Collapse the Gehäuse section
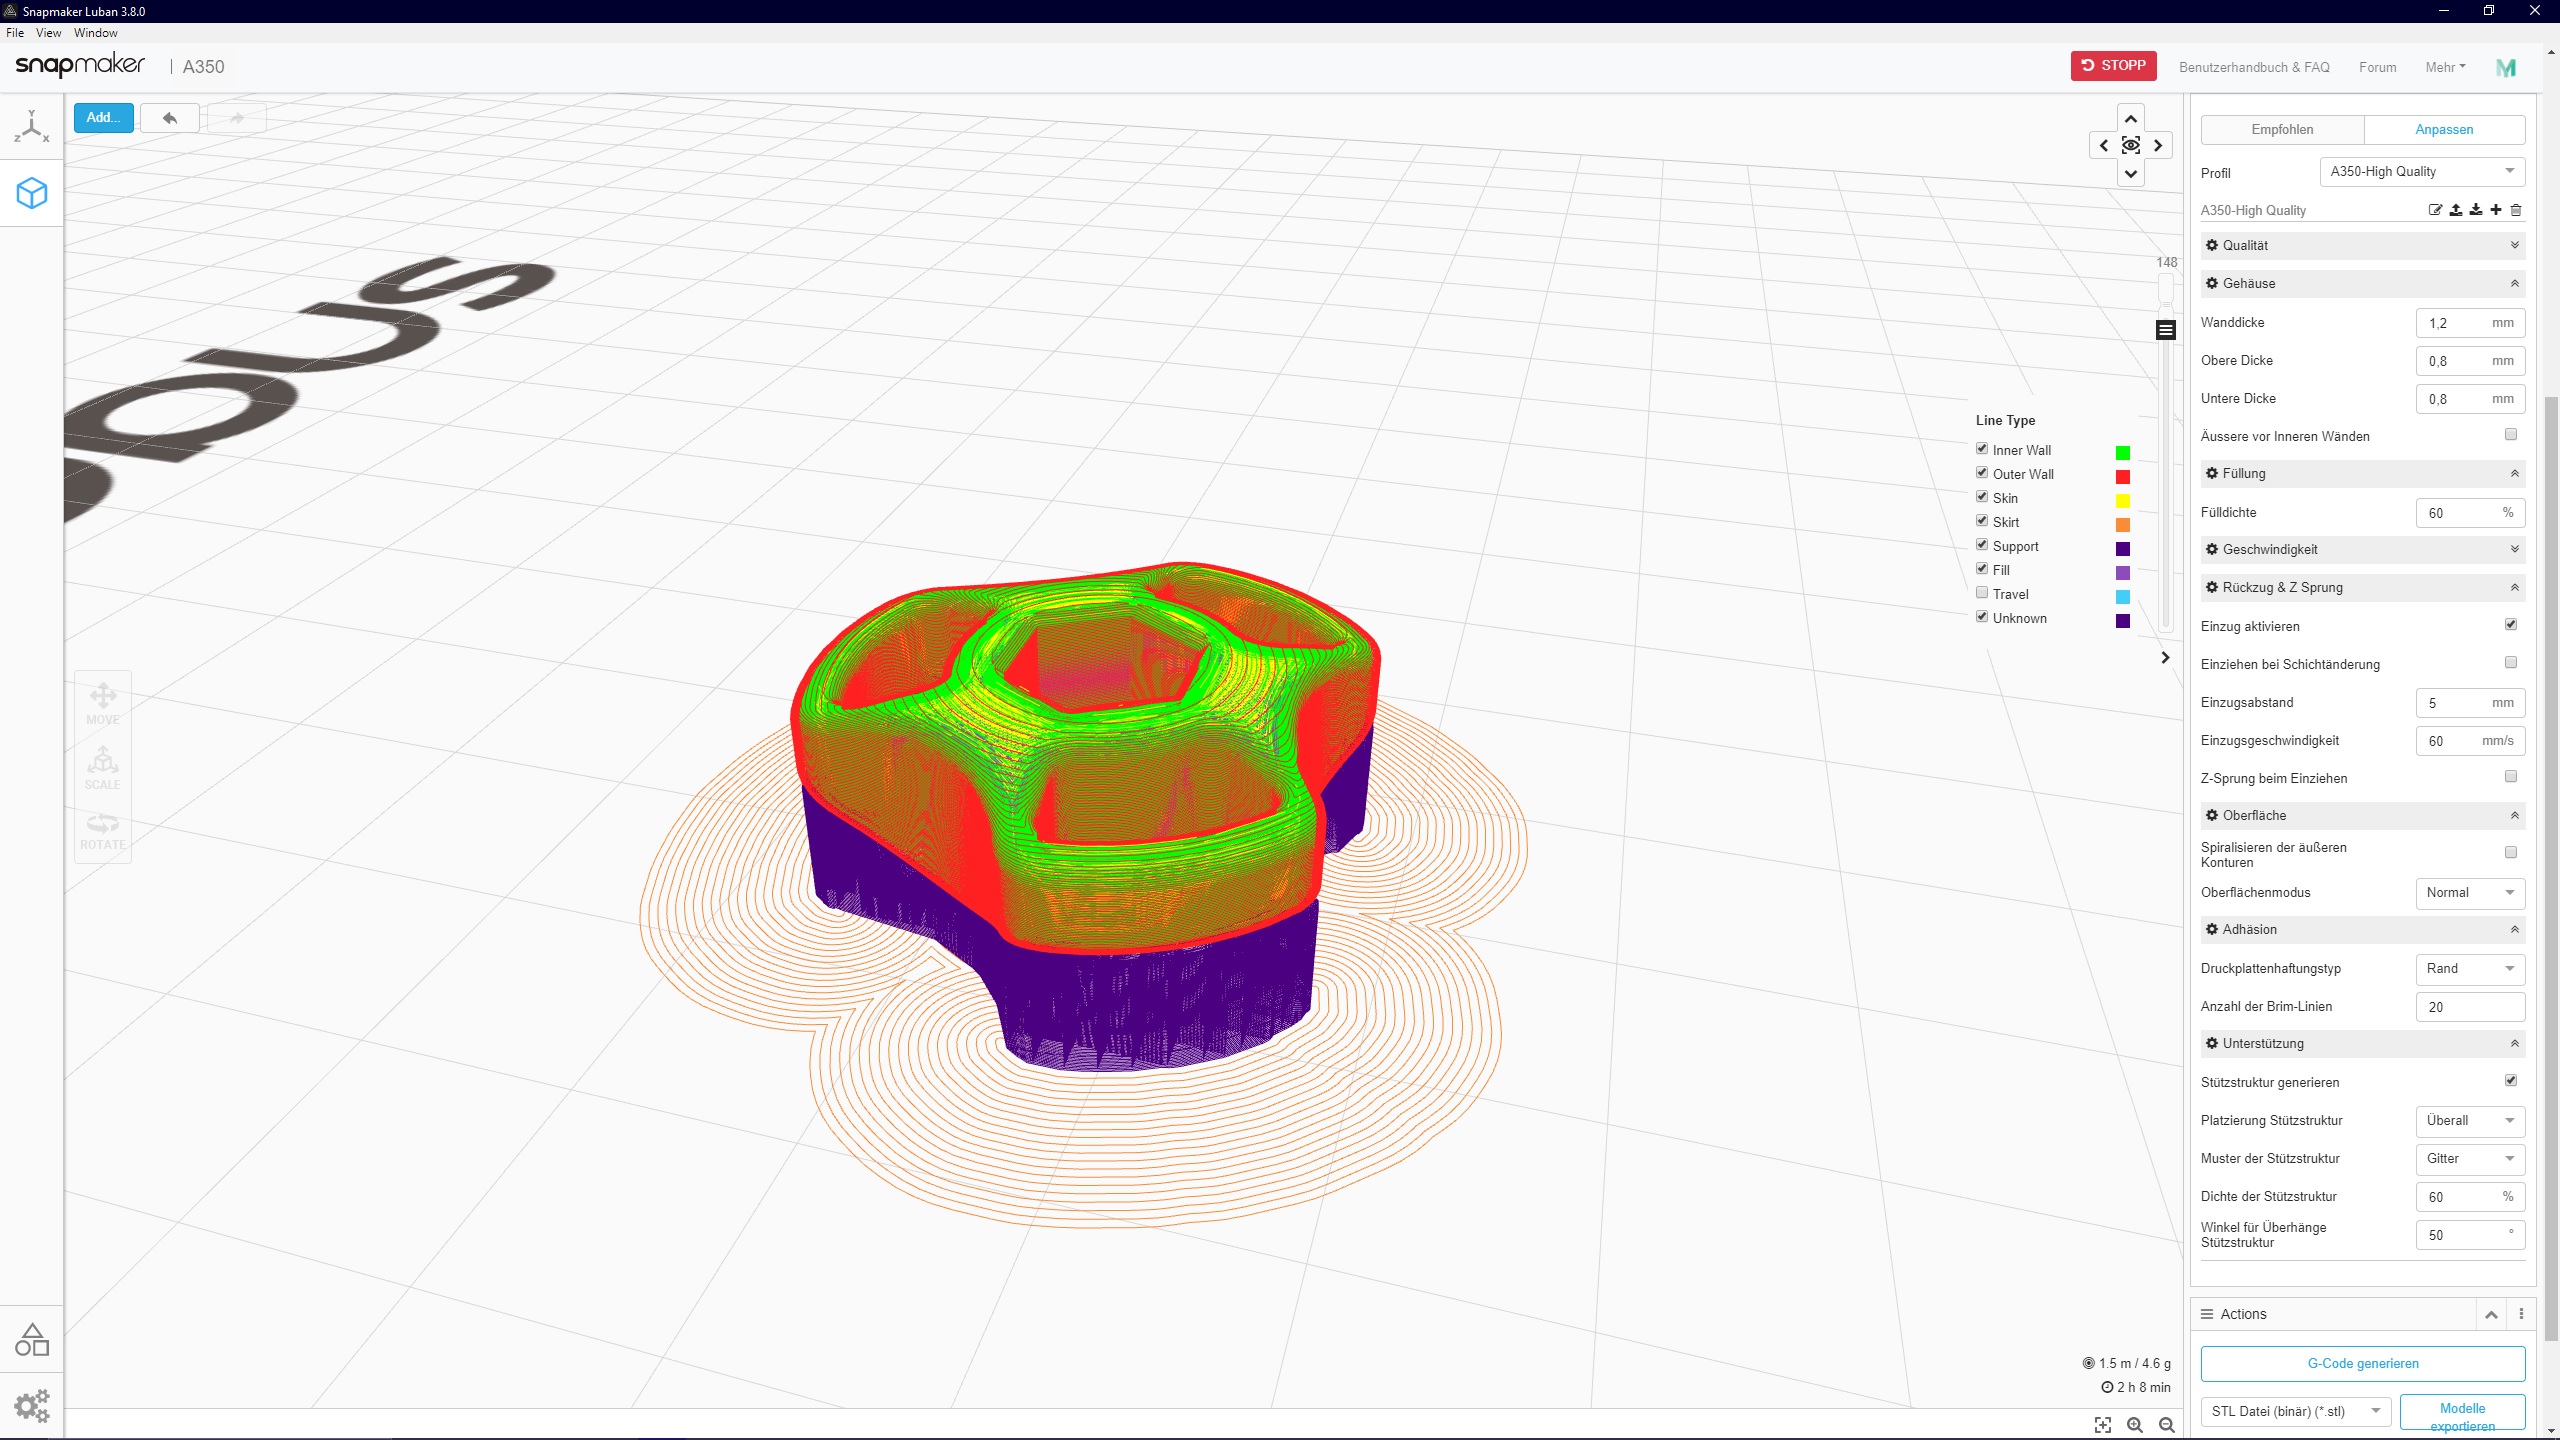The width and height of the screenshot is (2560, 1440). click(x=2363, y=284)
